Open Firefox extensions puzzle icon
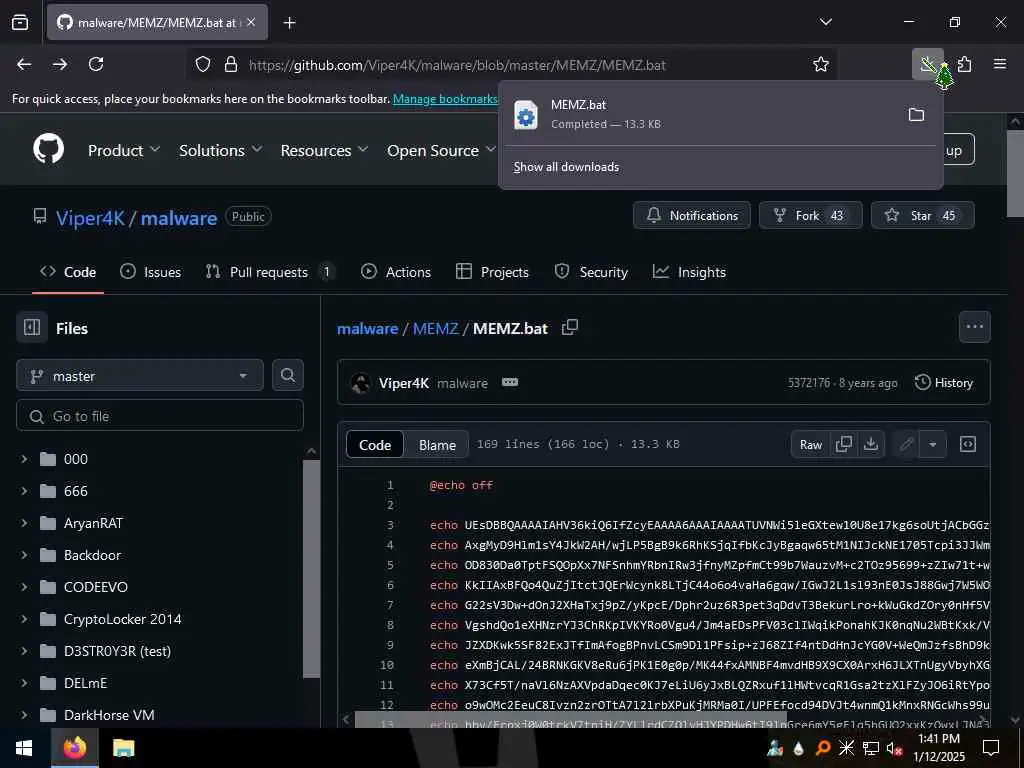Image resolution: width=1024 pixels, height=768 pixels. [965, 64]
